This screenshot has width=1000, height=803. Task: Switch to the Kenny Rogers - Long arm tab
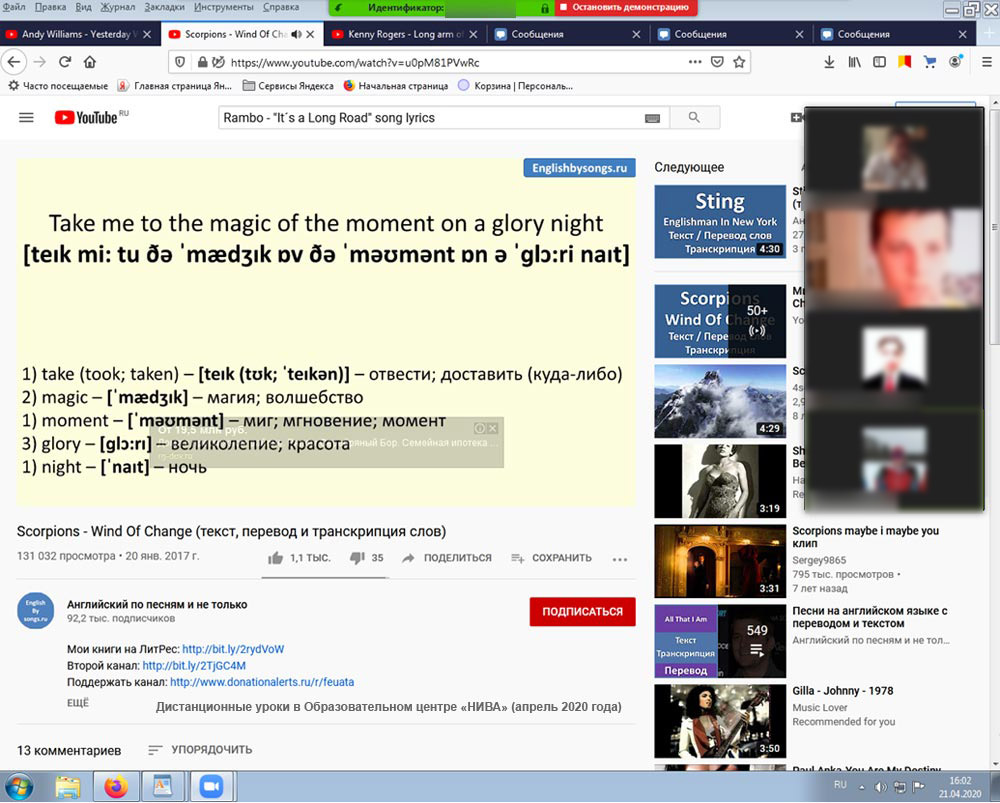coord(406,34)
